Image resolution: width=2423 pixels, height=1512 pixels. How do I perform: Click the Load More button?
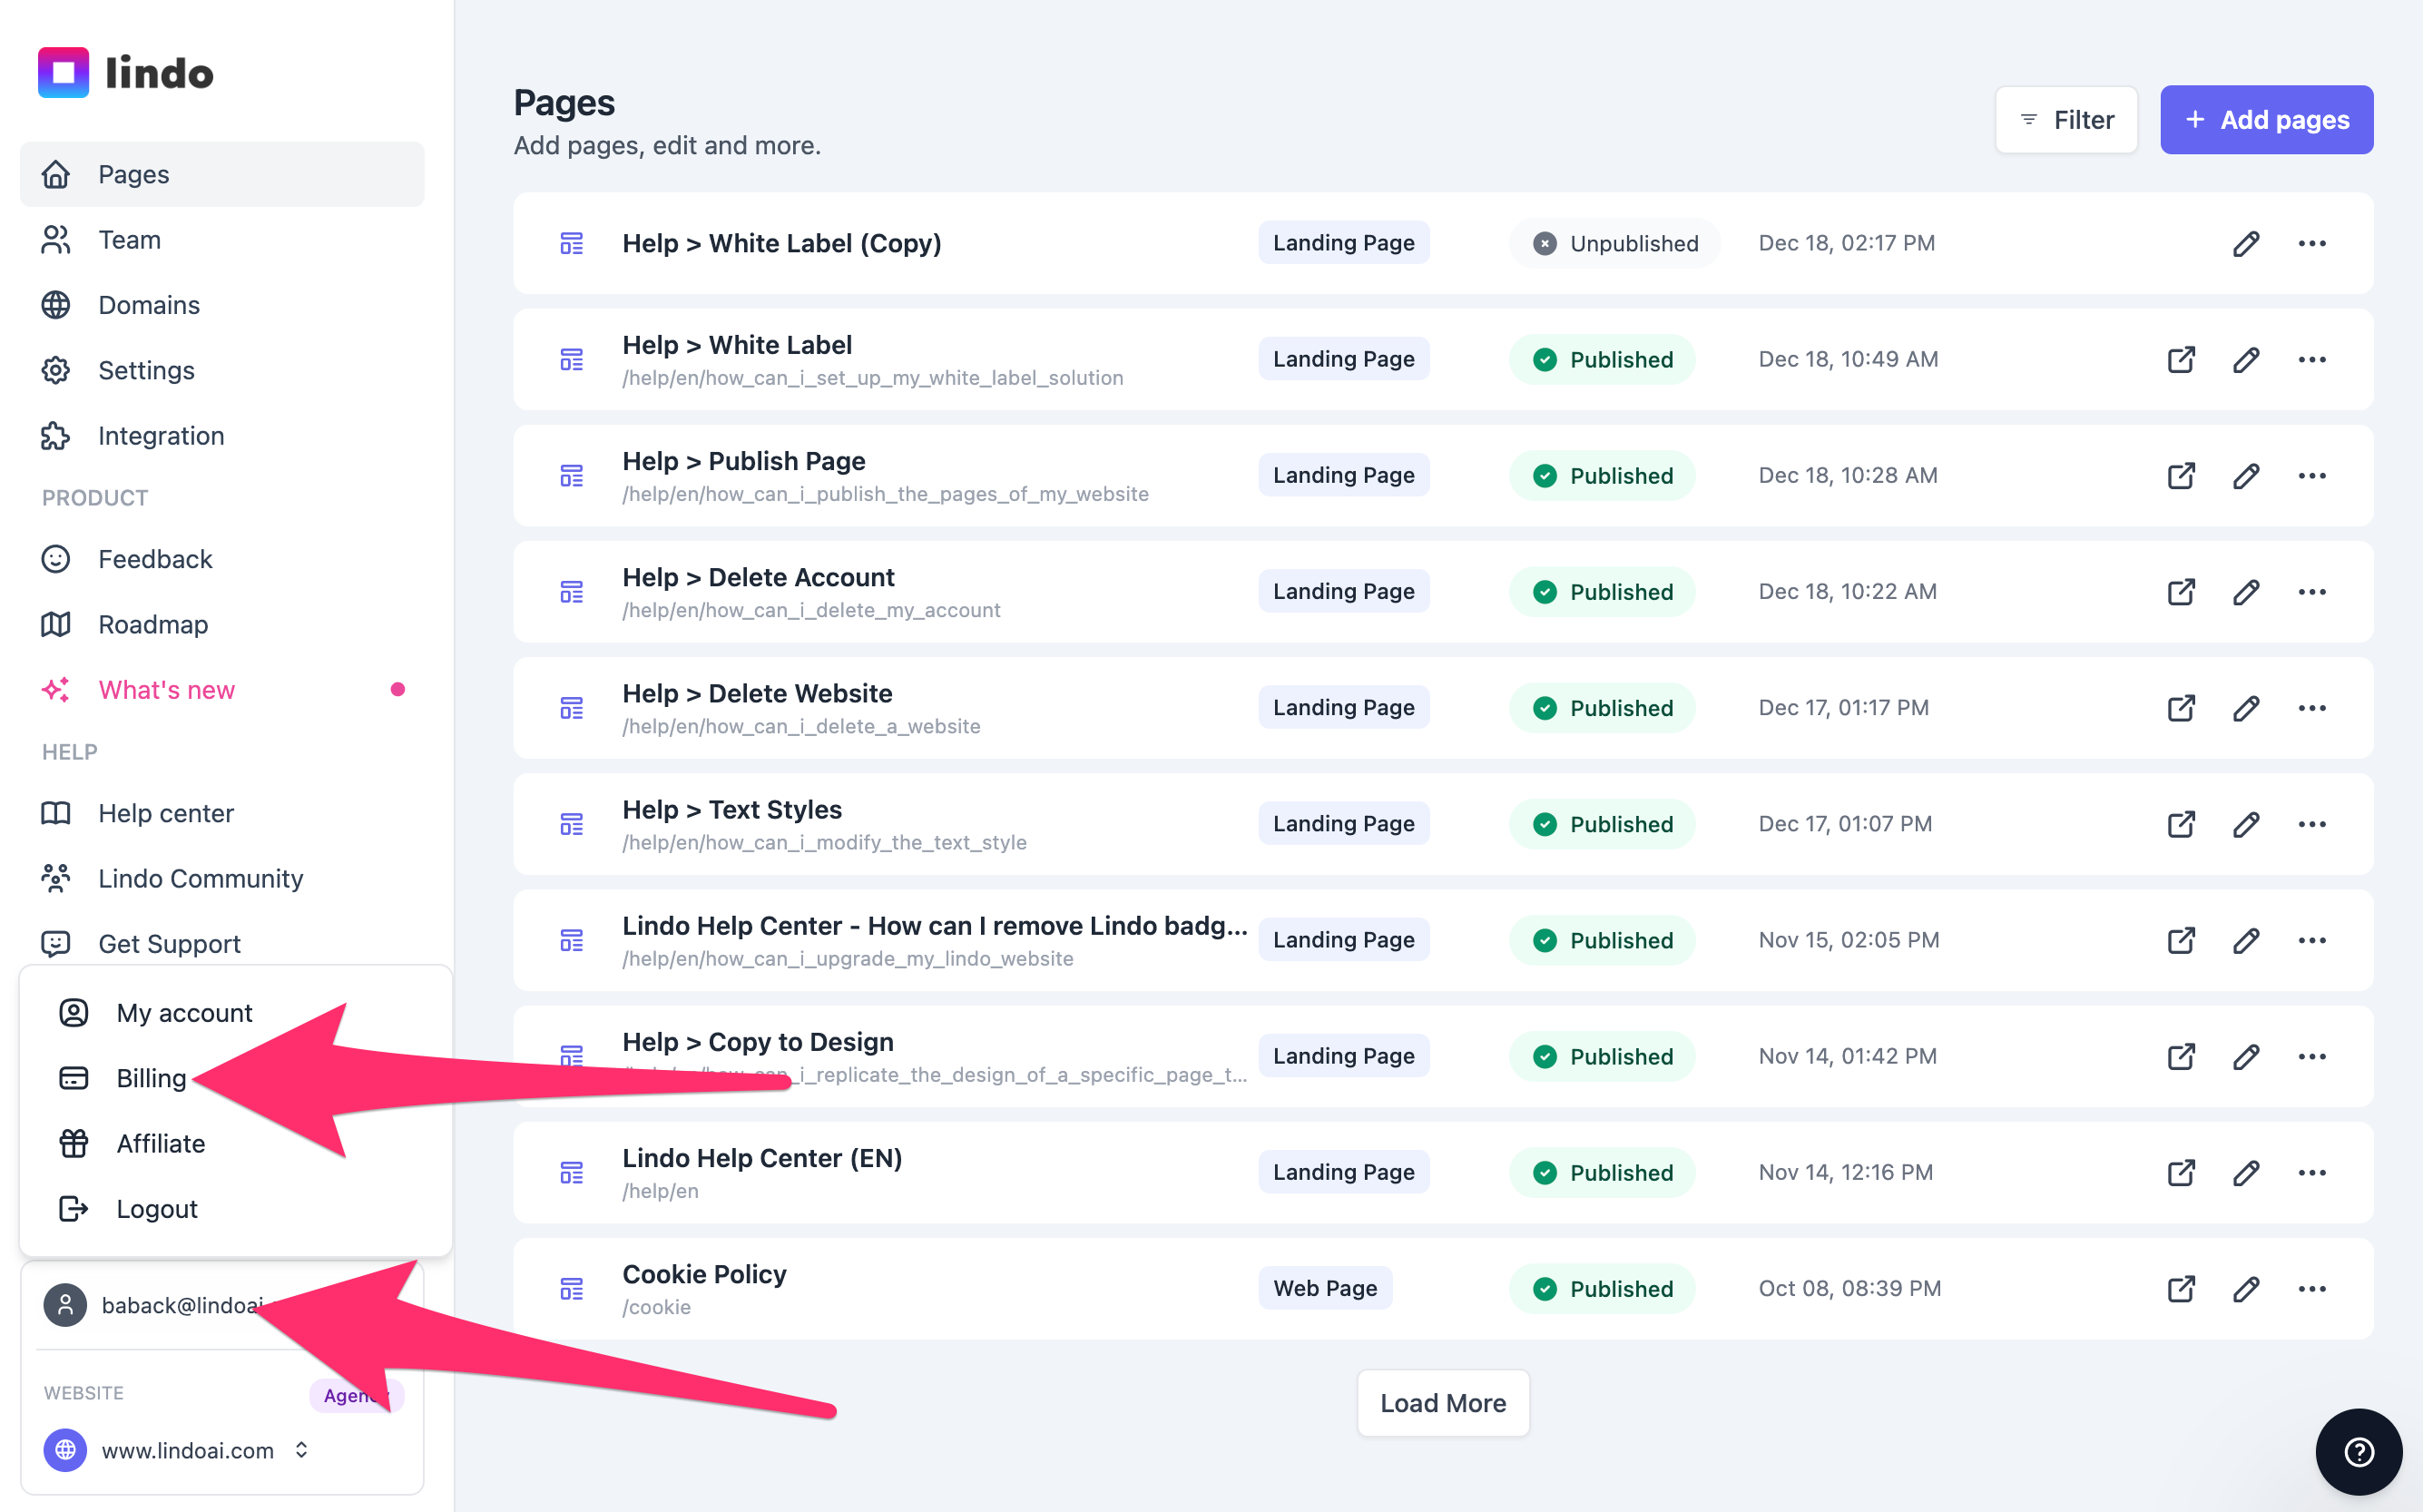1442,1403
